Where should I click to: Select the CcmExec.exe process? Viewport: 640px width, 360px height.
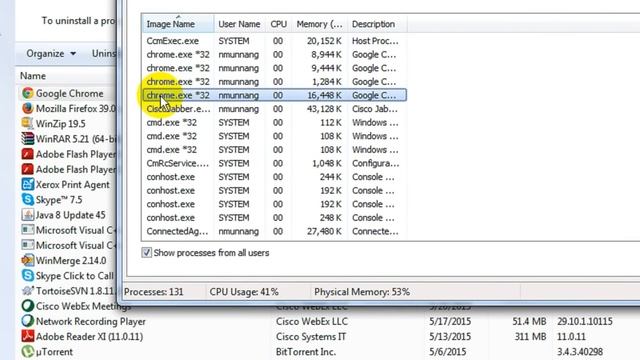[x=274, y=41]
